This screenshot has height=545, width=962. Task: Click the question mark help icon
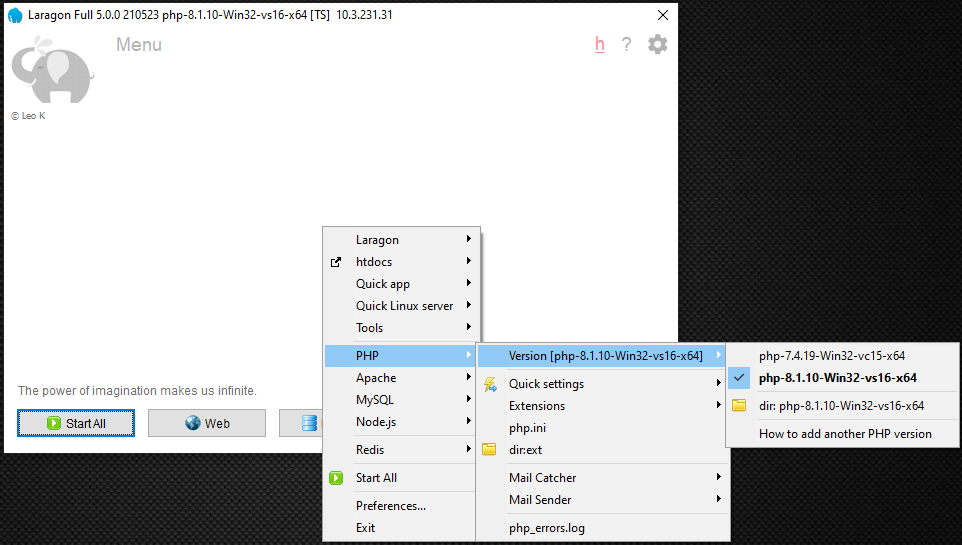click(x=626, y=44)
